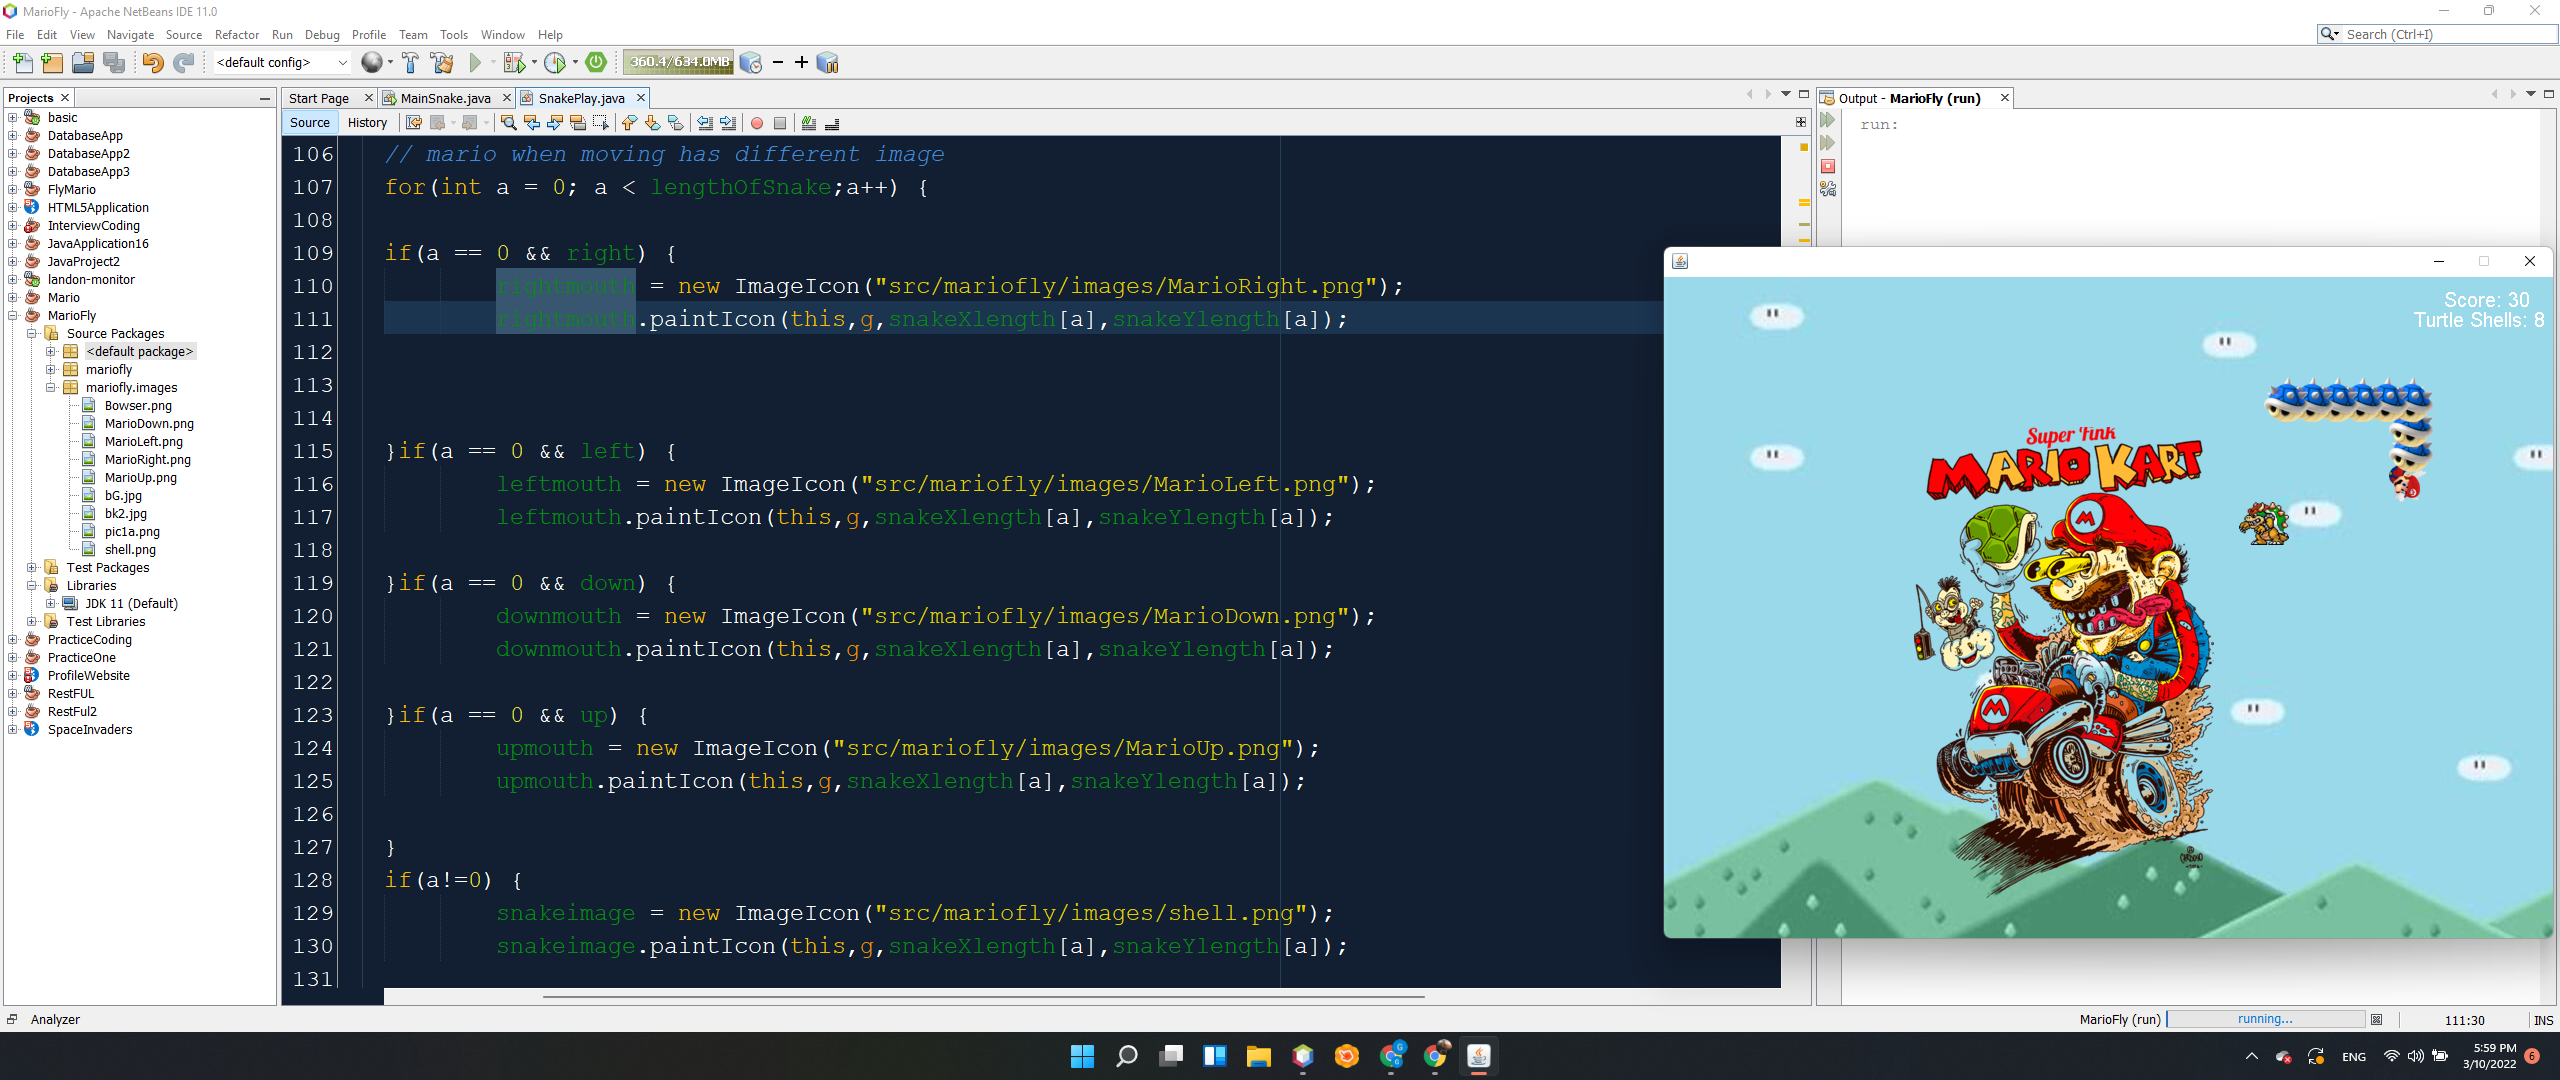The image size is (2560, 1080).
Task: Click the Next Bookmark icon
Action: pyautogui.click(x=652, y=123)
